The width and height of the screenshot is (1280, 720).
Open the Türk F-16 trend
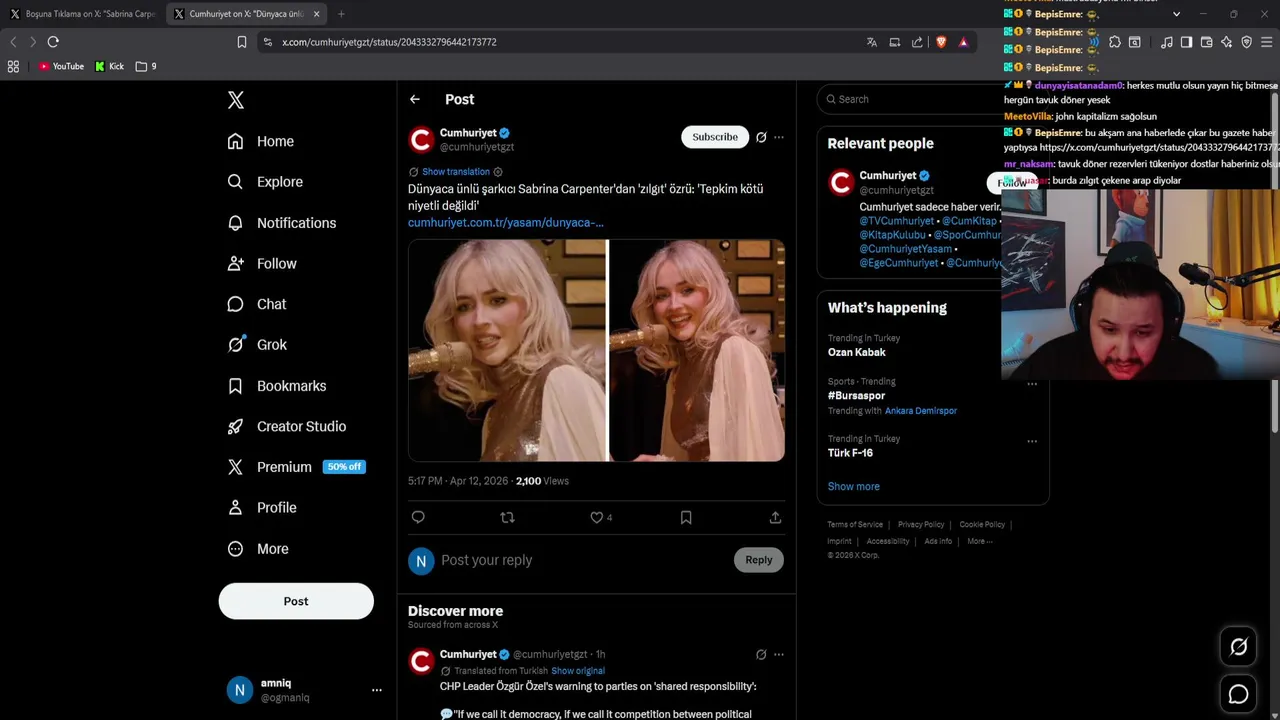[850, 453]
